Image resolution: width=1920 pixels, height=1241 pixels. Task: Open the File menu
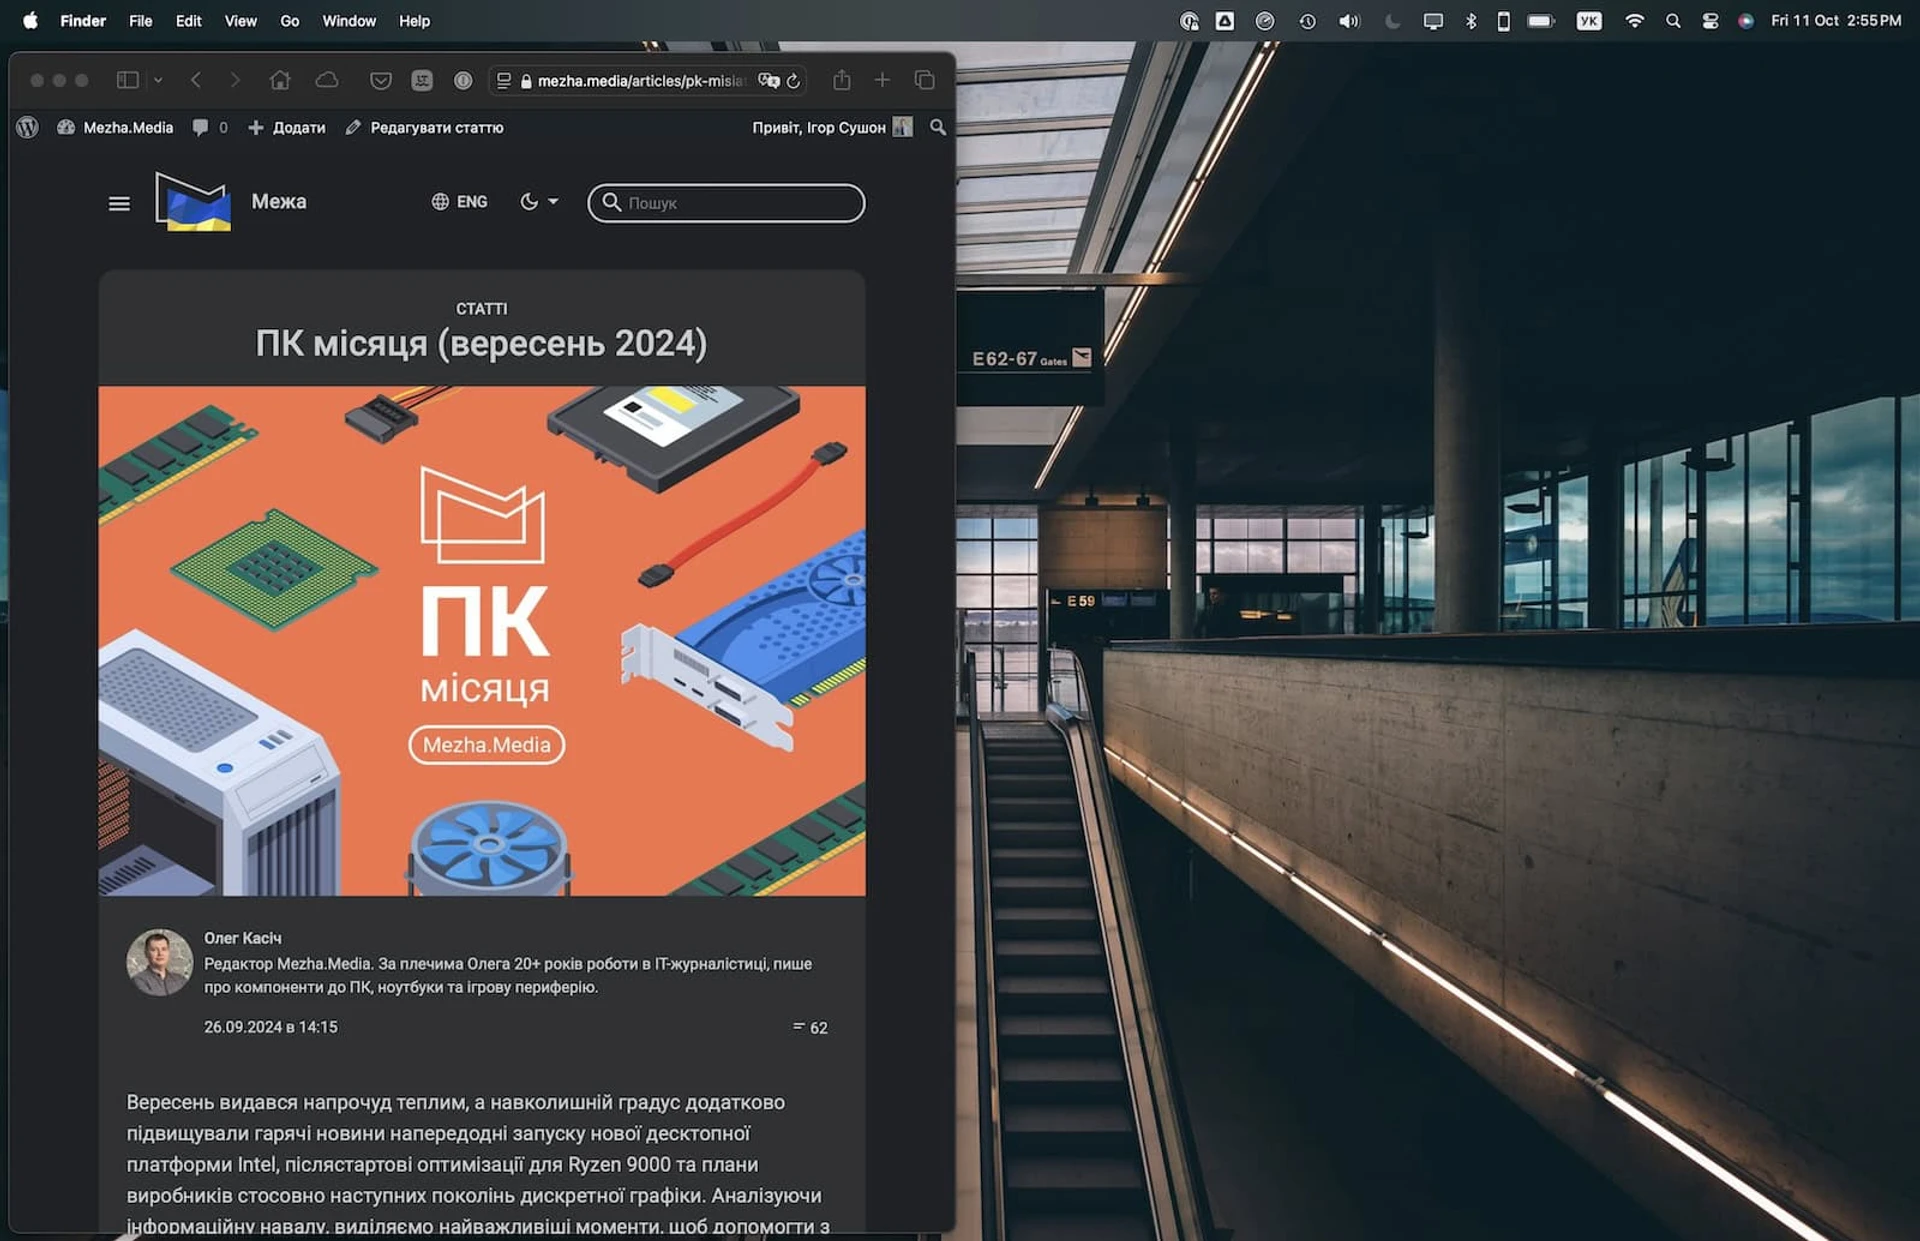click(x=141, y=20)
